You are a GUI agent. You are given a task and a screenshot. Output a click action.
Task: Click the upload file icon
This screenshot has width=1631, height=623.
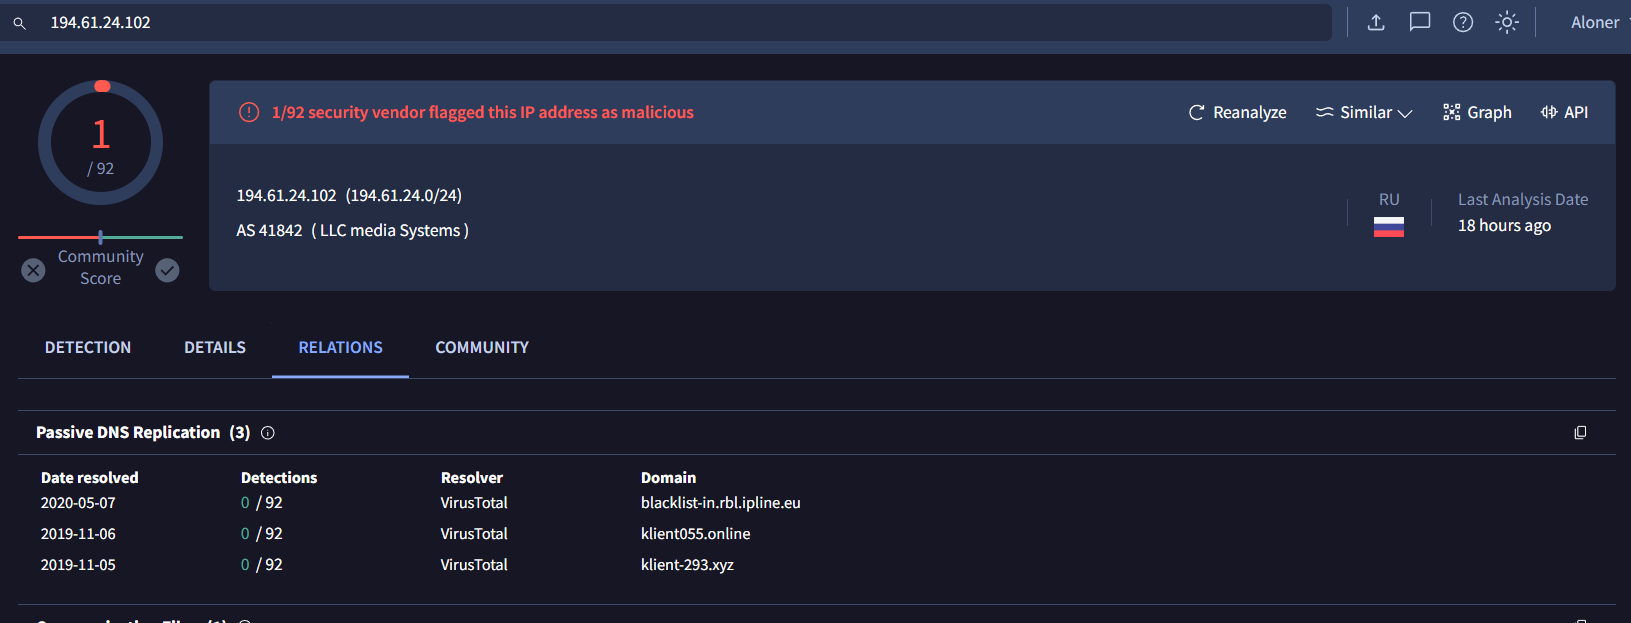pyautogui.click(x=1376, y=22)
